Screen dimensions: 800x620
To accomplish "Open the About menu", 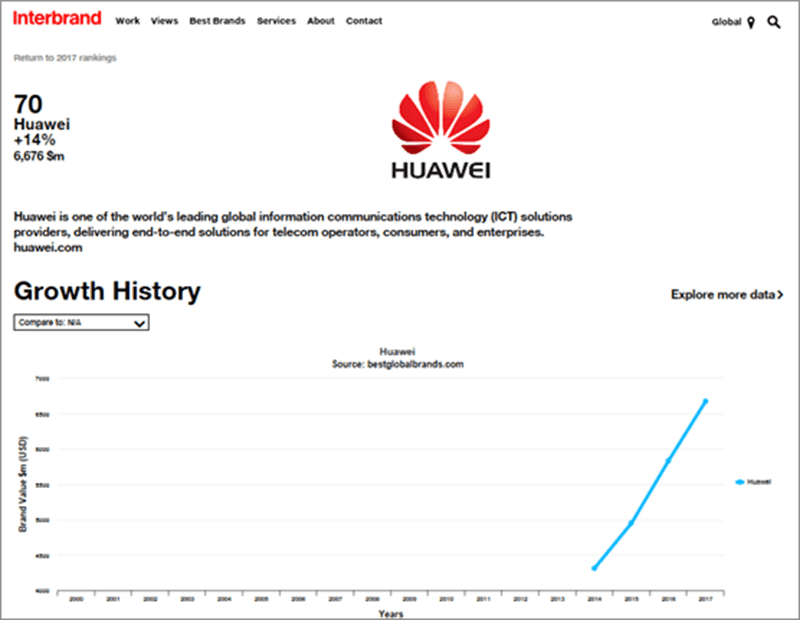I will (320, 21).
